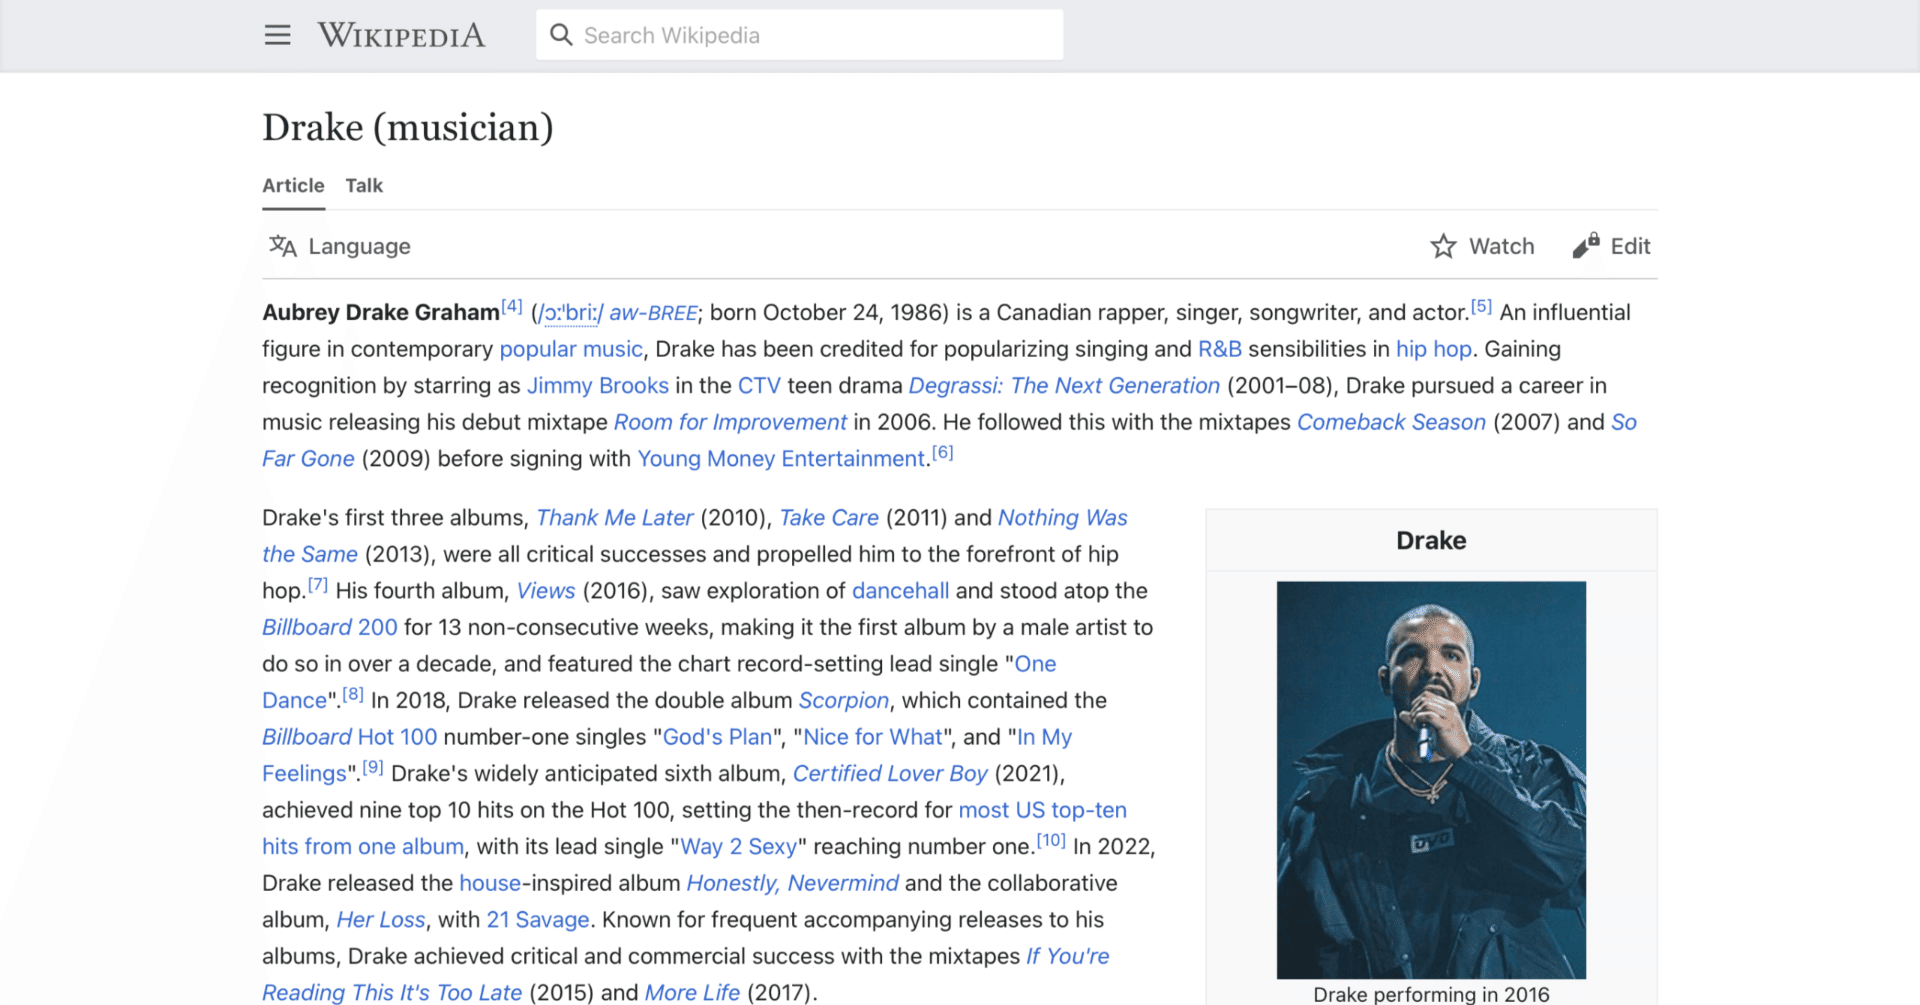This screenshot has height=1005, width=1920.
Task: Open the Scorpion album link
Action: (844, 700)
